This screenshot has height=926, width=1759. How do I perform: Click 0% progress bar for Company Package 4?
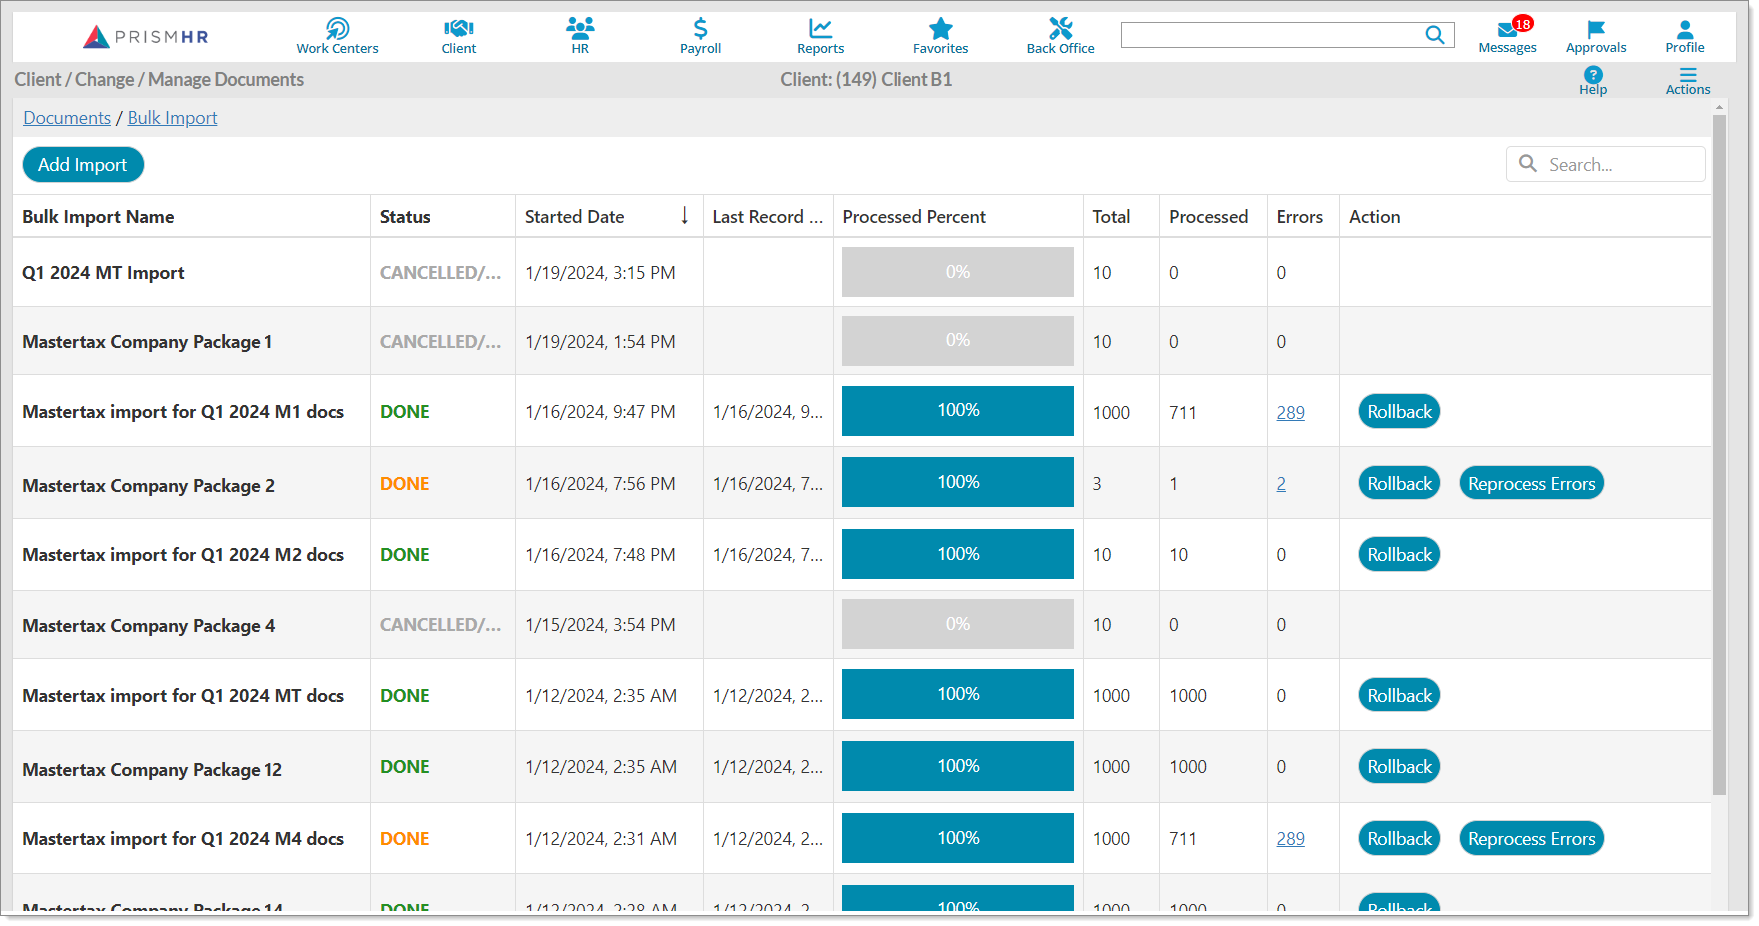coord(957,624)
